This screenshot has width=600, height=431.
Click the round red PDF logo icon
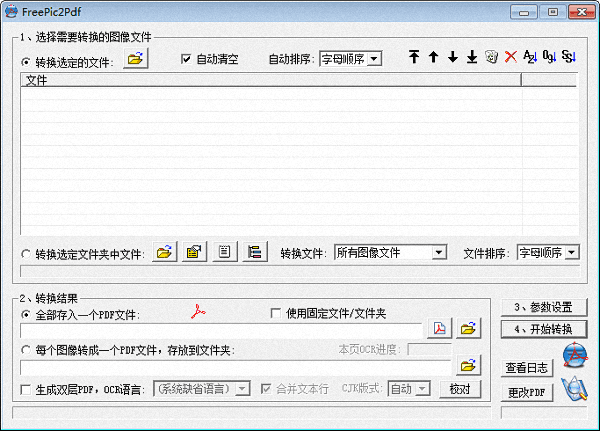(573, 354)
